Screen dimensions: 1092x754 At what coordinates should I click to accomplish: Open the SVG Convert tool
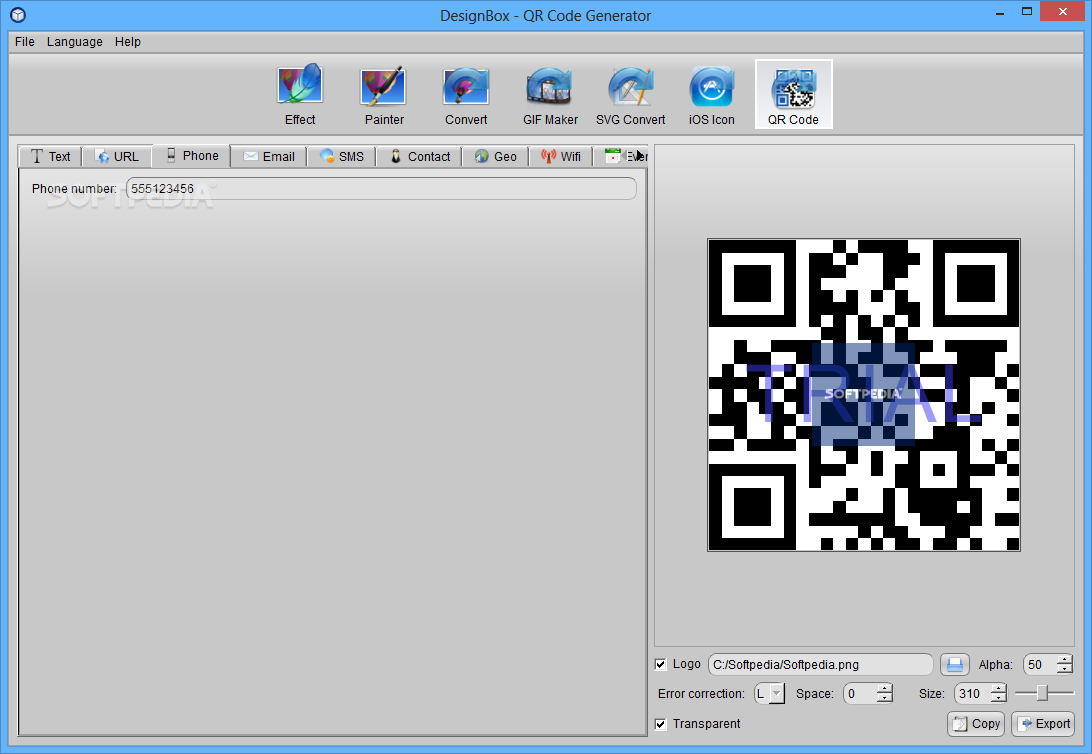point(630,95)
